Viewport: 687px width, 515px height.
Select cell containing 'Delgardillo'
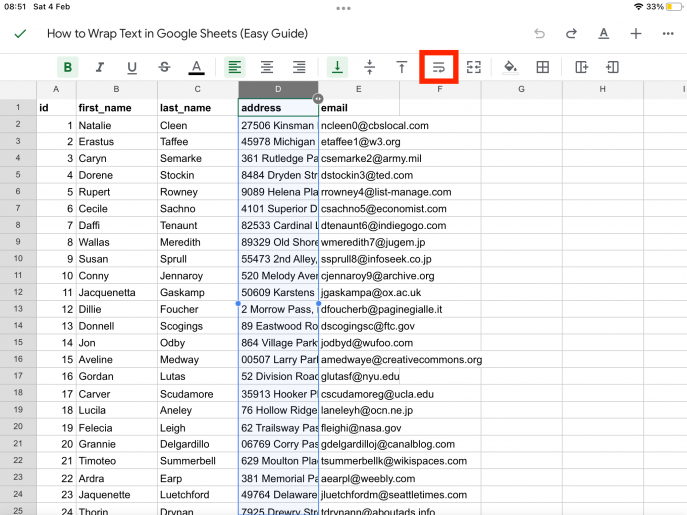(198, 444)
